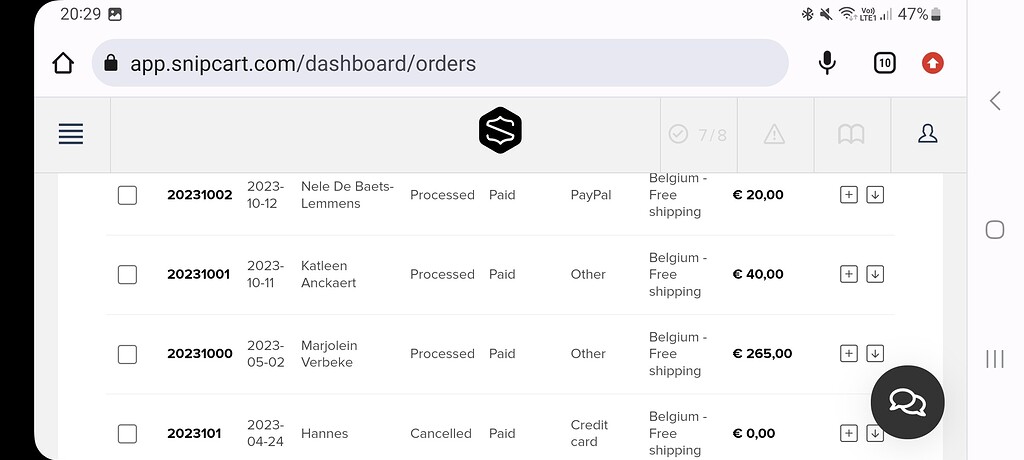Open the documentation book icon
The height and width of the screenshot is (460, 1024).
click(851, 134)
